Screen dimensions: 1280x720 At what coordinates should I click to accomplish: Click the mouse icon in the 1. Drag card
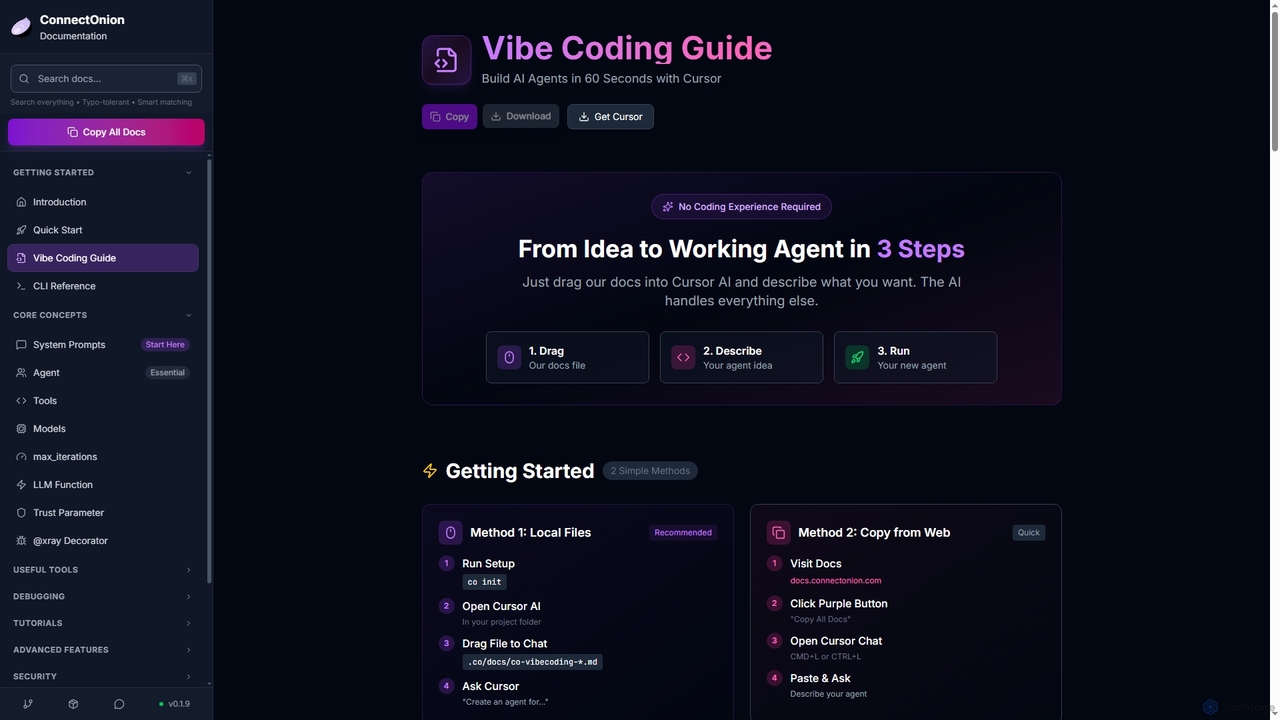click(x=509, y=357)
